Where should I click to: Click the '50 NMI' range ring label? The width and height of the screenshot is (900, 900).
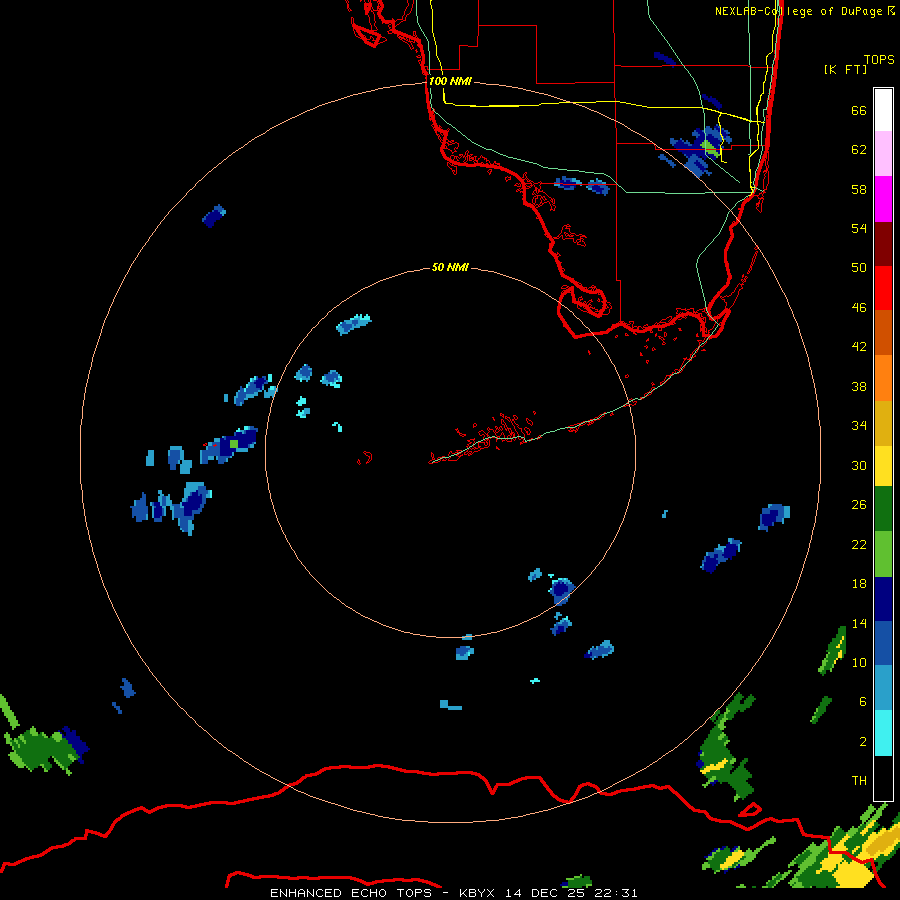click(x=450, y=267)
